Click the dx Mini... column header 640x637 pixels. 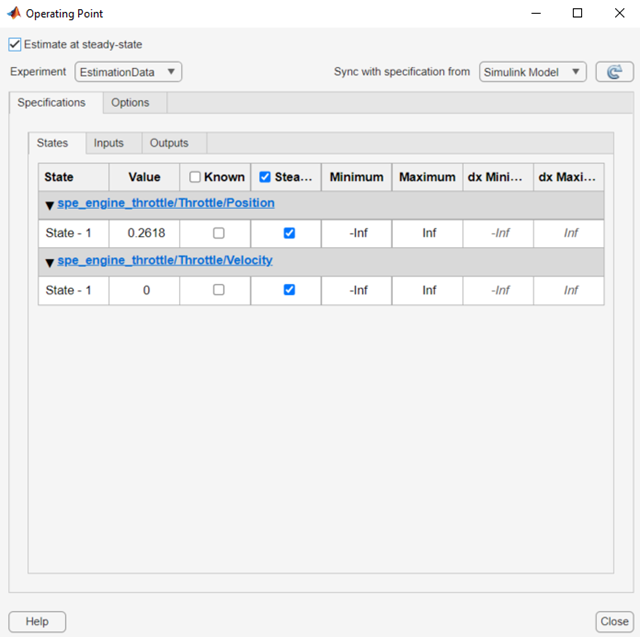point(498,177)
